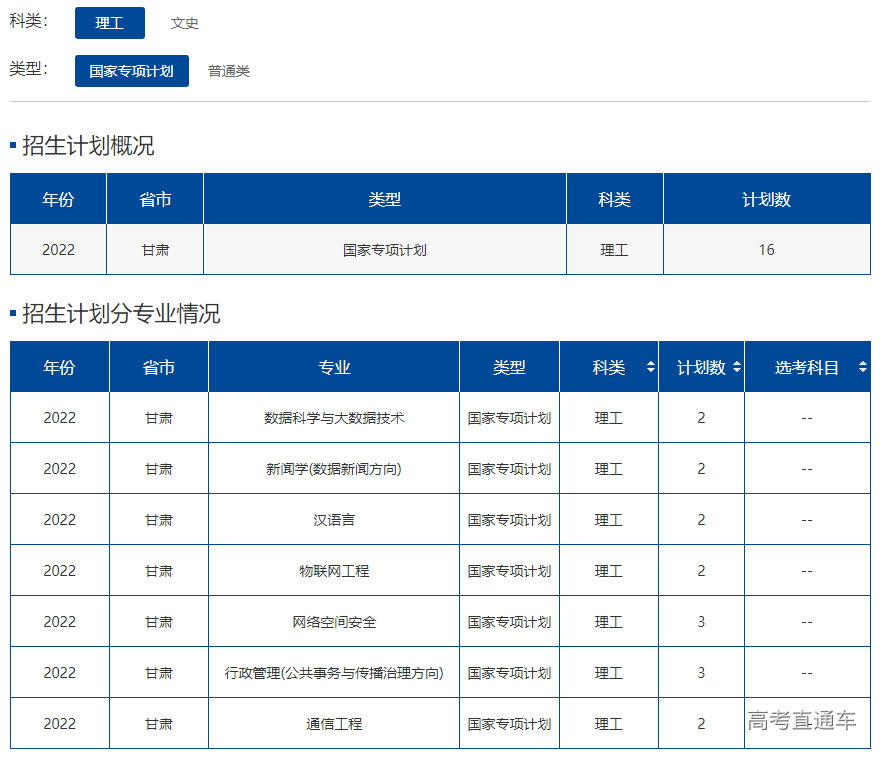
Task: Select 行政管理(公共事务与传播治理方向) major row
Action: (x=334, y=673)
